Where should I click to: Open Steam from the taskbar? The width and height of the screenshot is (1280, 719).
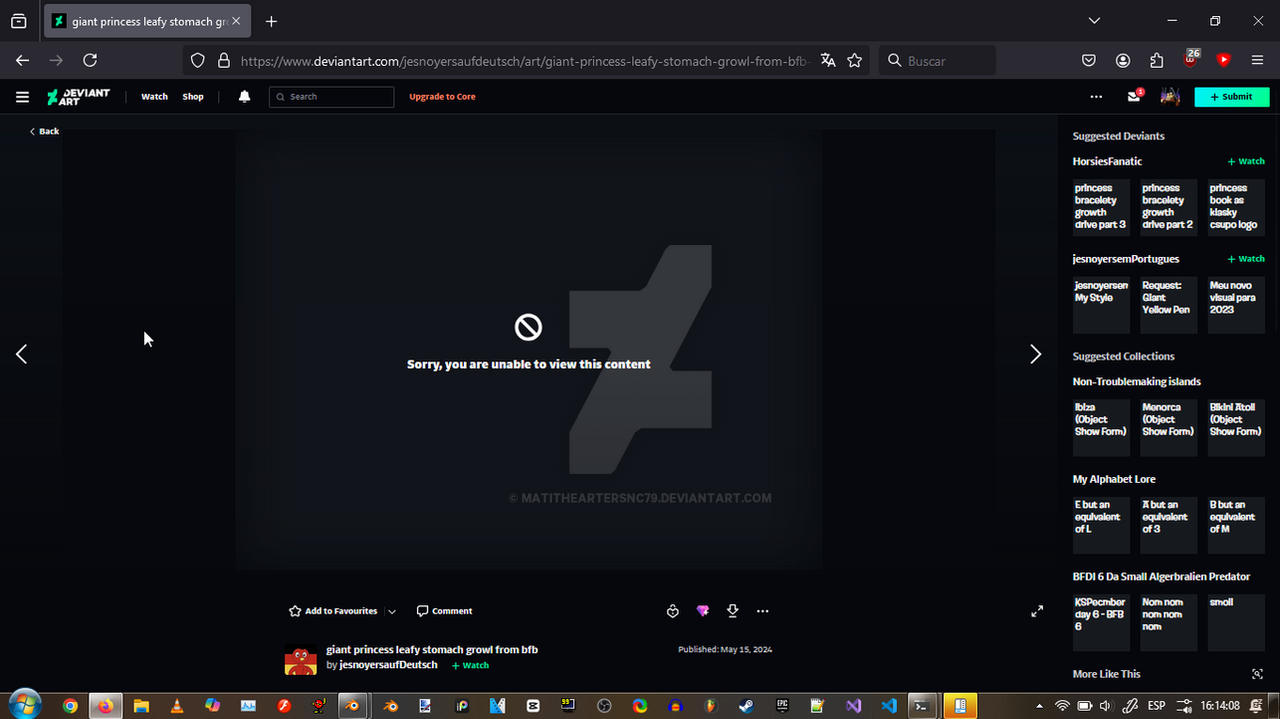746,706
